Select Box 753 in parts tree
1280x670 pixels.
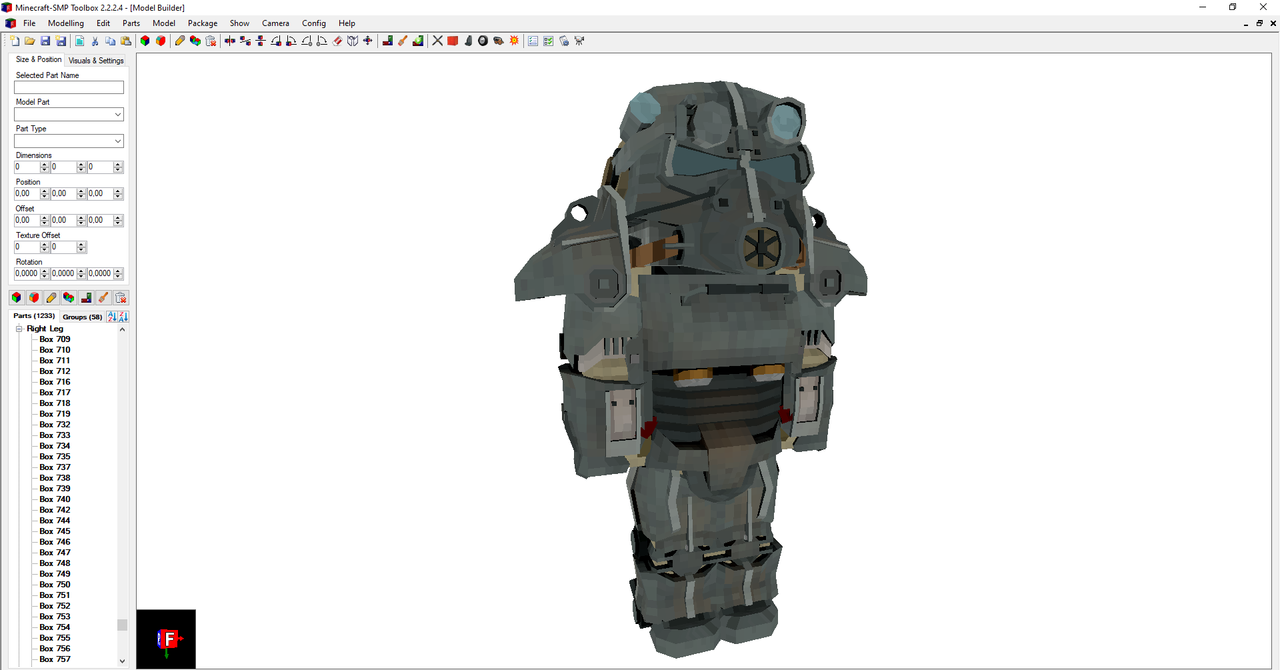tap(55, 616)
